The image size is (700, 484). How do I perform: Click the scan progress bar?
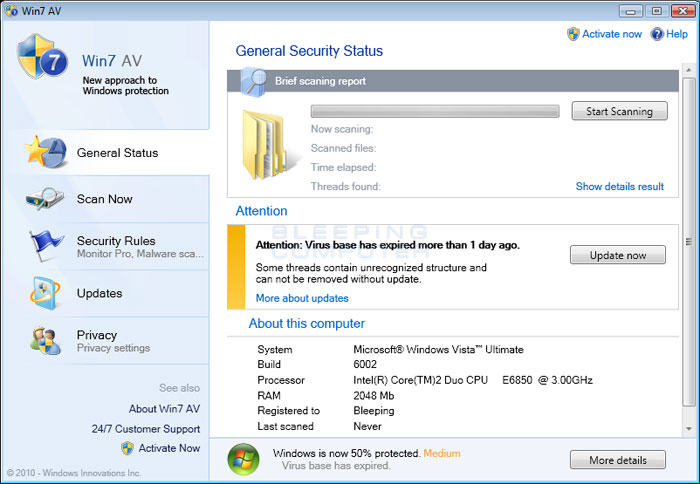(x=434, y=111)
